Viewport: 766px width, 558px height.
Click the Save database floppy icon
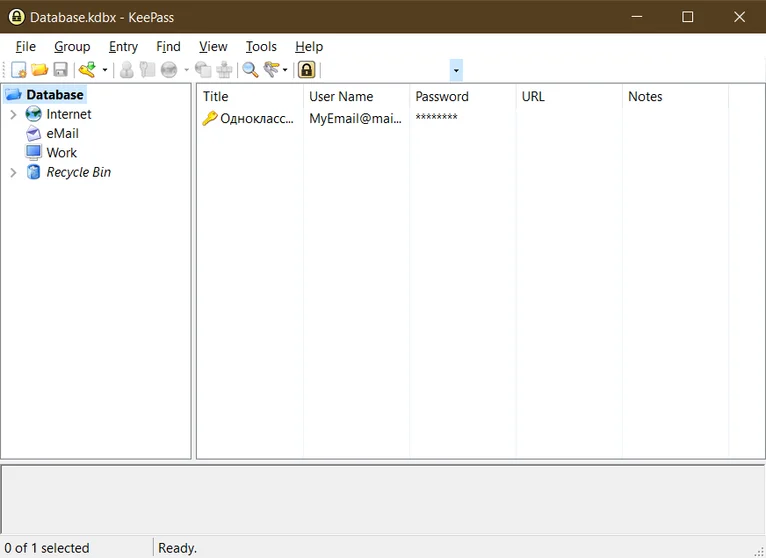(x=61, y=70)
